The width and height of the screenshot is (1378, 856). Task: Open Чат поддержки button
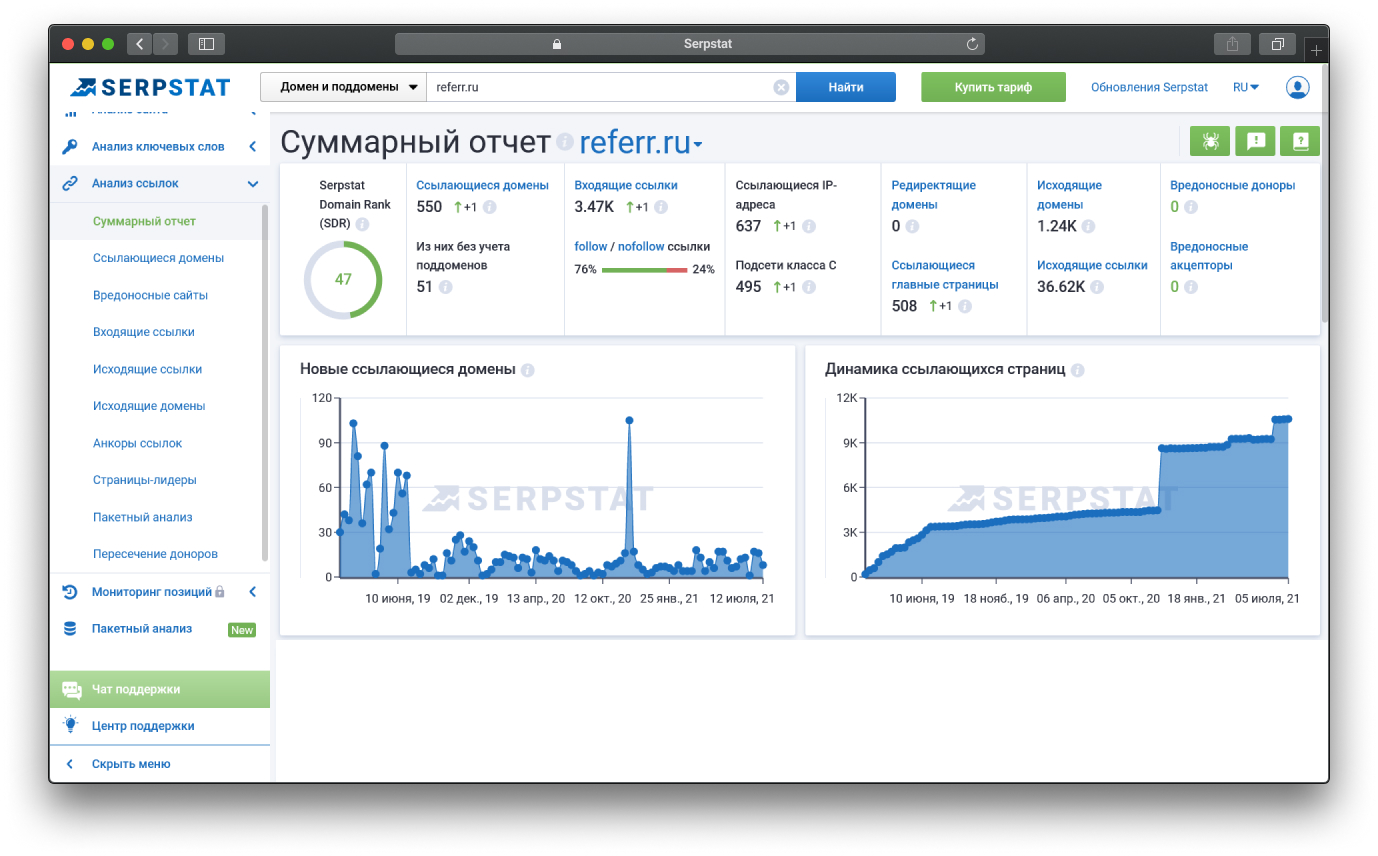[x=159, y=690]
